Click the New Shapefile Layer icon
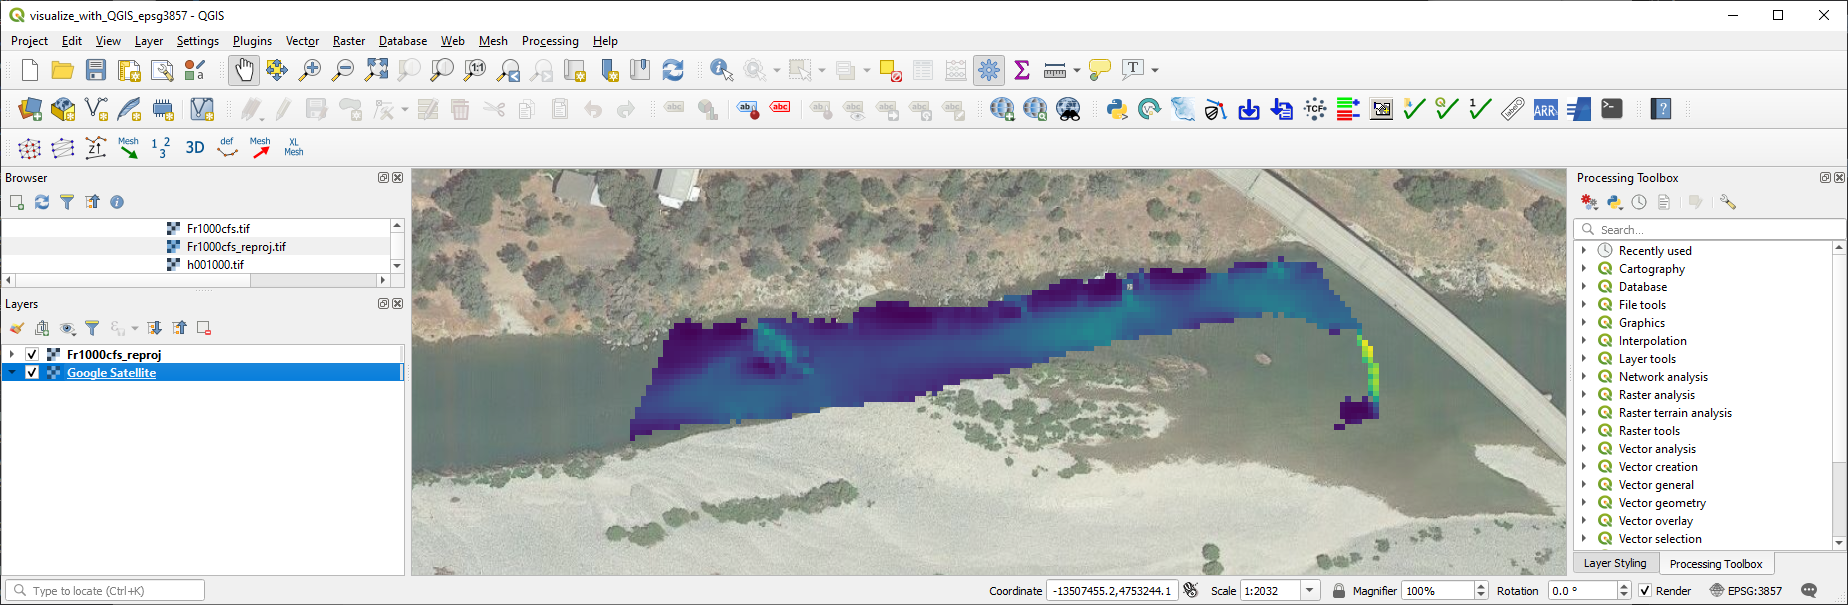1848x605 pixels. pos(96,109)
